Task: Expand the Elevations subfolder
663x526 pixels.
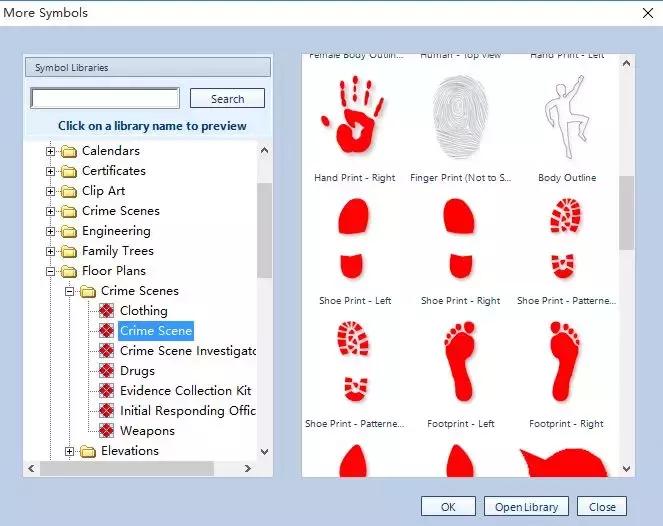Action: 70,451
